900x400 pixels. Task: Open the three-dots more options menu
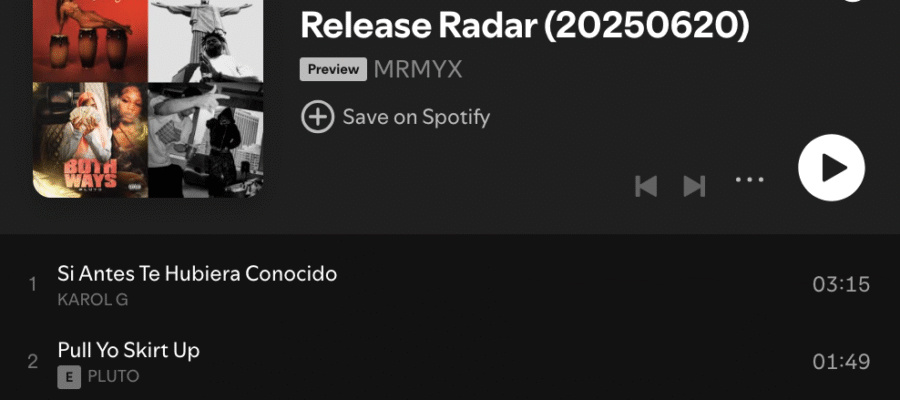(750, 180)
